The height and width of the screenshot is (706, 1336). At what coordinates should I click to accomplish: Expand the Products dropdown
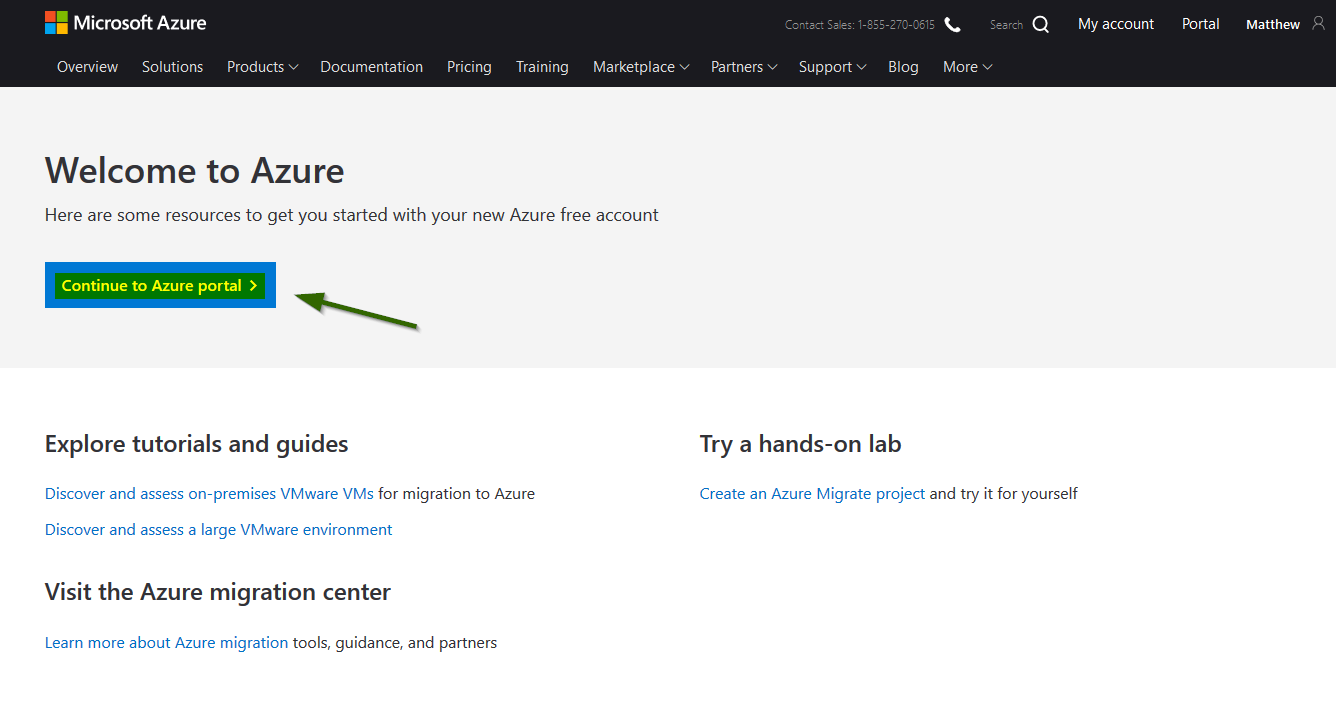[261, 66]
